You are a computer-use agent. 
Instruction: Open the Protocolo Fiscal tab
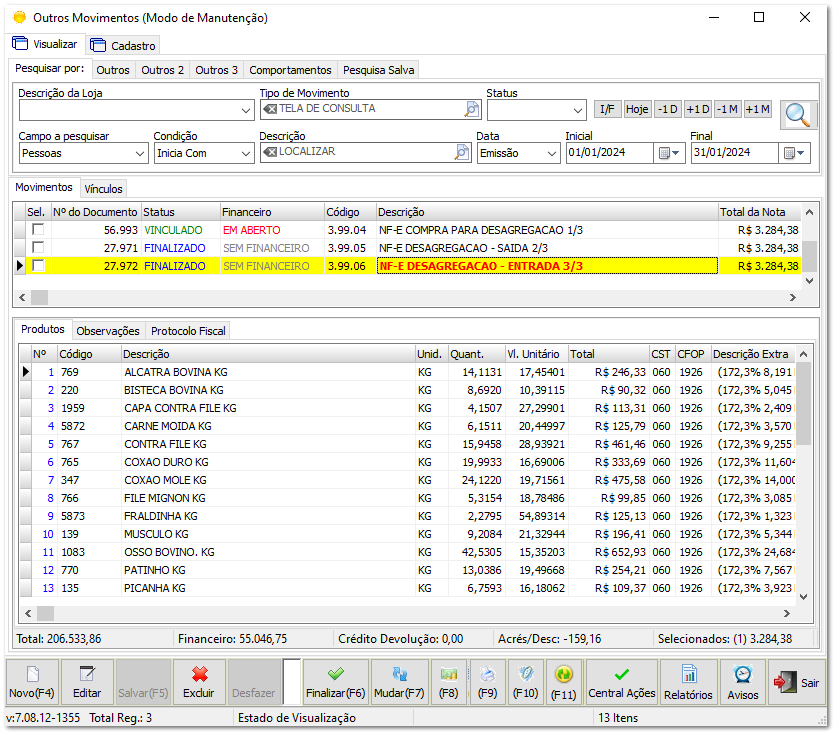(x=188, y=331)
